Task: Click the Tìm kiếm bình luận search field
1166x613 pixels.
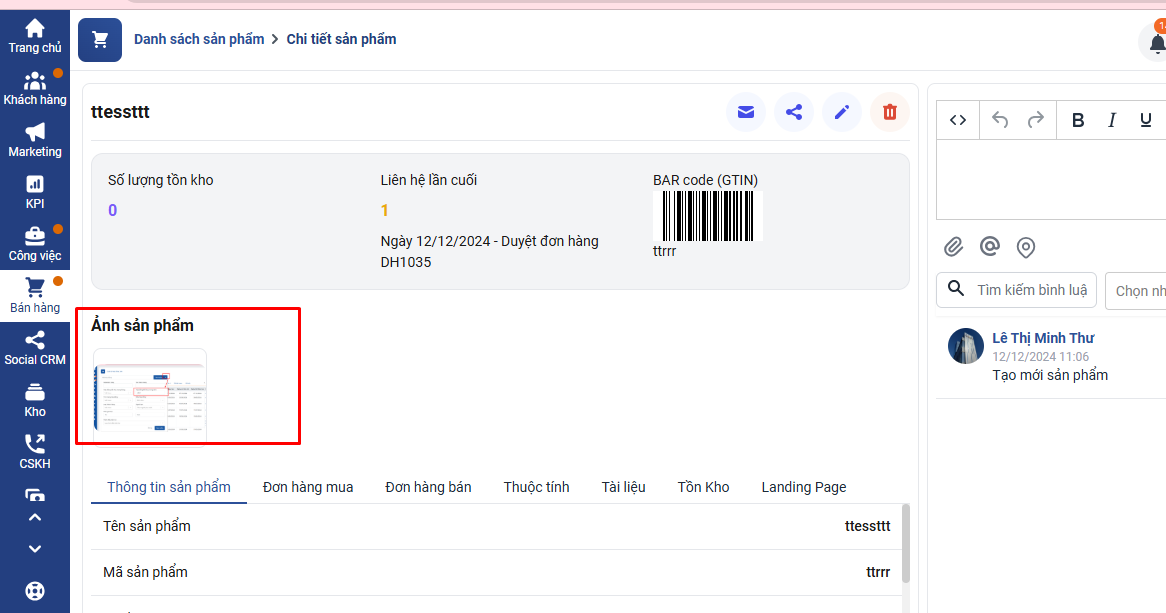Action: click(1030, 290)
